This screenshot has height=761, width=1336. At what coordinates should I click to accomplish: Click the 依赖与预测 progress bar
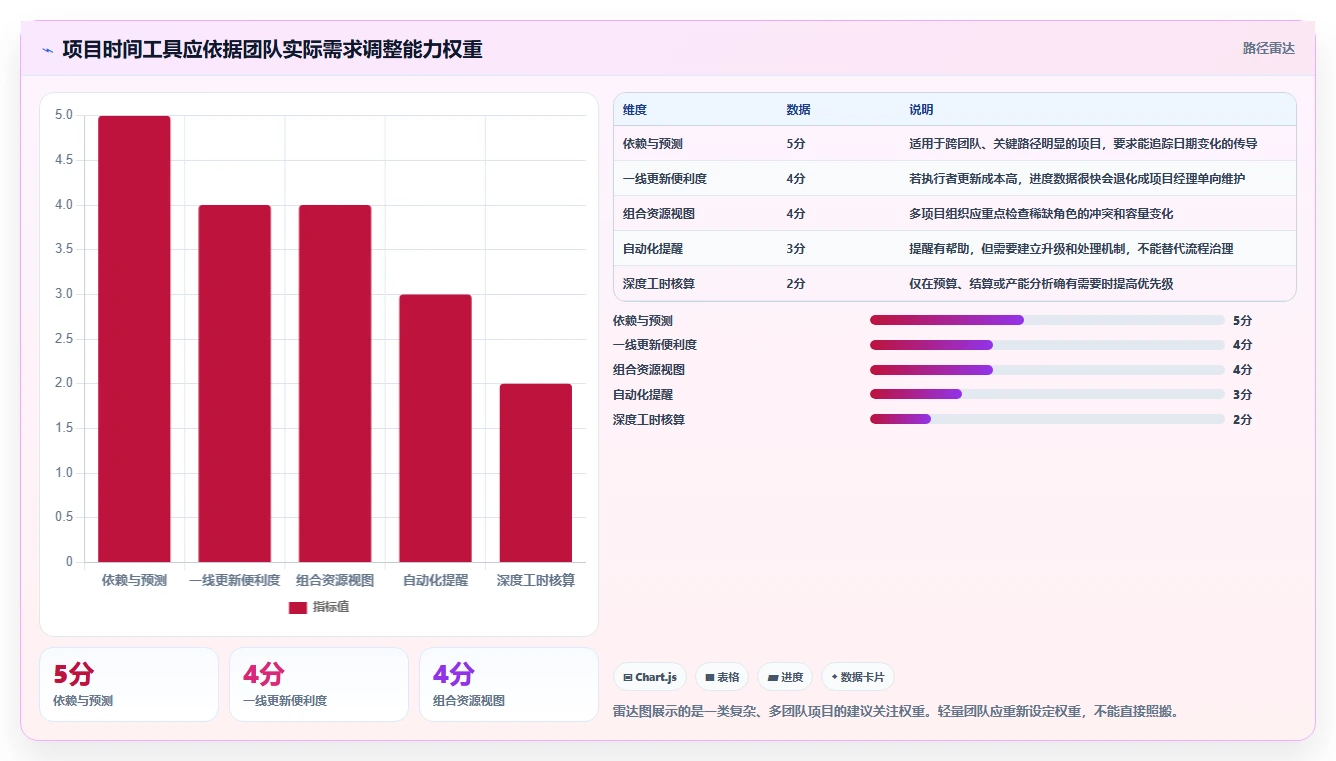pyautogui.click(x=1047, y=320)
